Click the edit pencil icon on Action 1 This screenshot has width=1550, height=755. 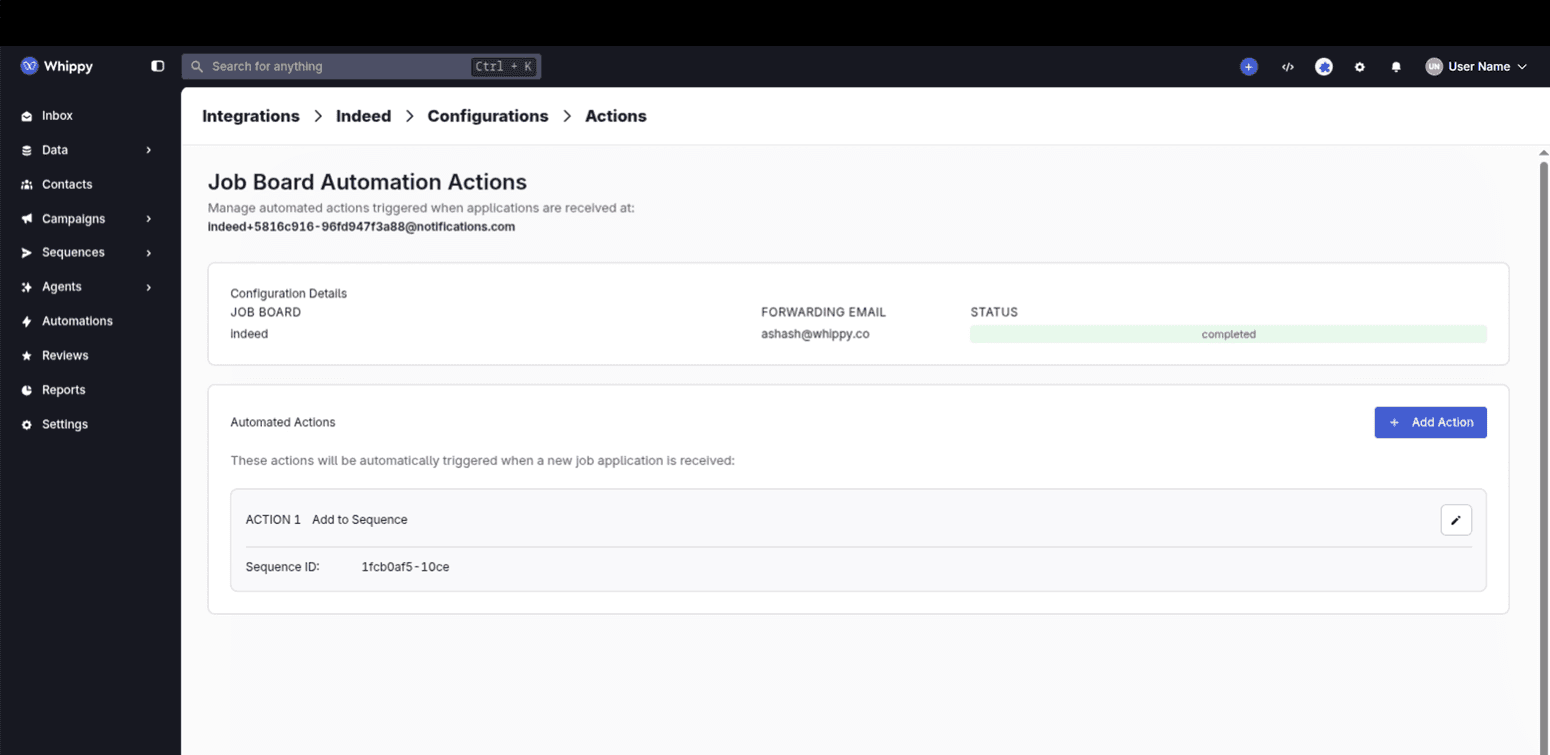[1456, 520]
